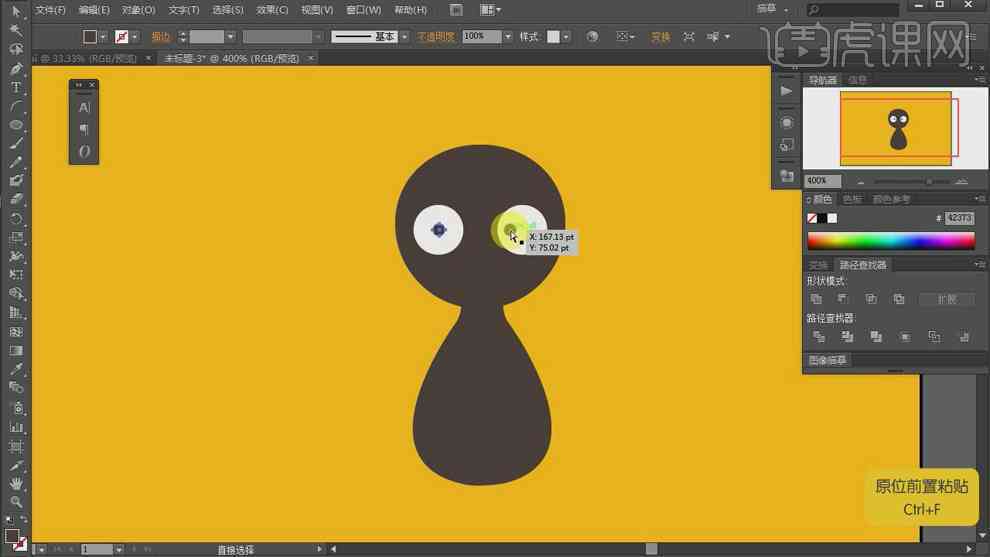Image resolution: width=990 pixels, height=557 pixels.
Task: Click the Recolor Artwork wheel icon
Action: [592, 37]
